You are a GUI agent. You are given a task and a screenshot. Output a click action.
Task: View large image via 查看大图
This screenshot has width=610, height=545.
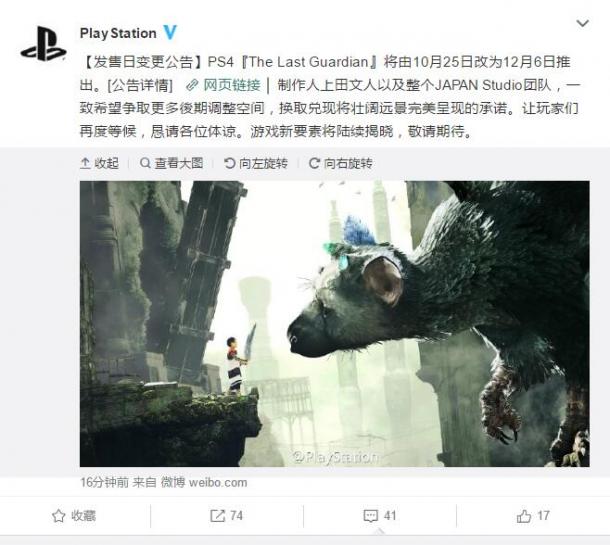(x=172, y=163)
